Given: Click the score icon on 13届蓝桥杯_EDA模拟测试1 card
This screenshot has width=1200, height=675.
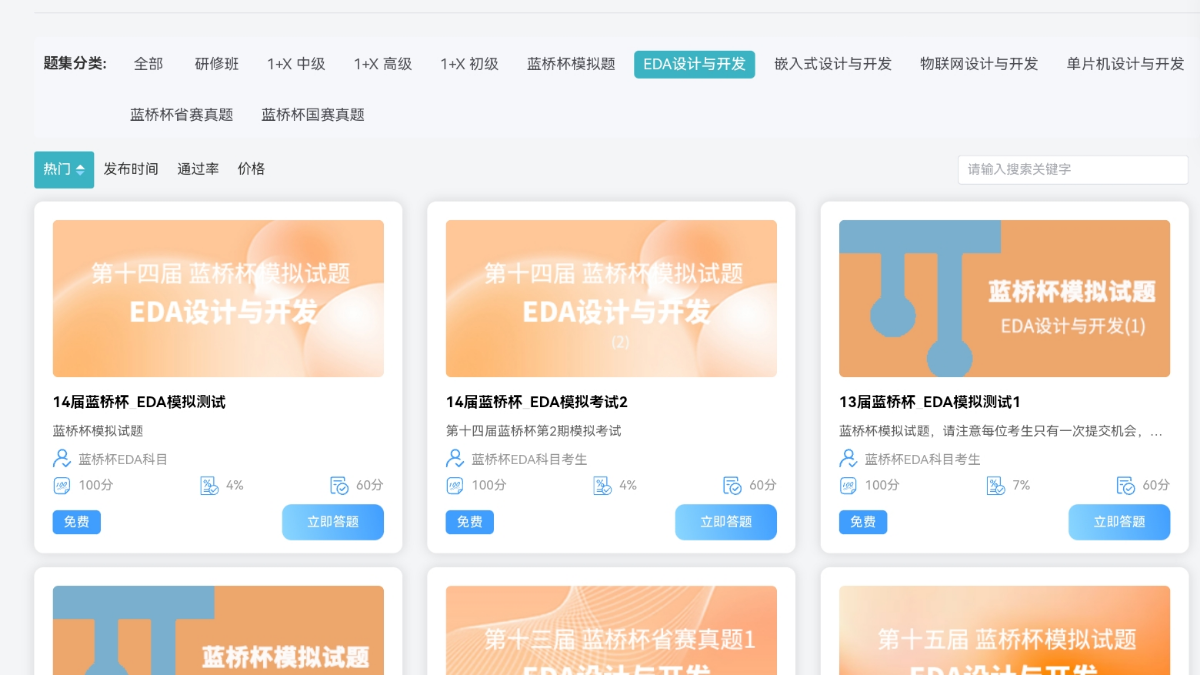Looking at the screenshot, I should [x=848, y=485].
